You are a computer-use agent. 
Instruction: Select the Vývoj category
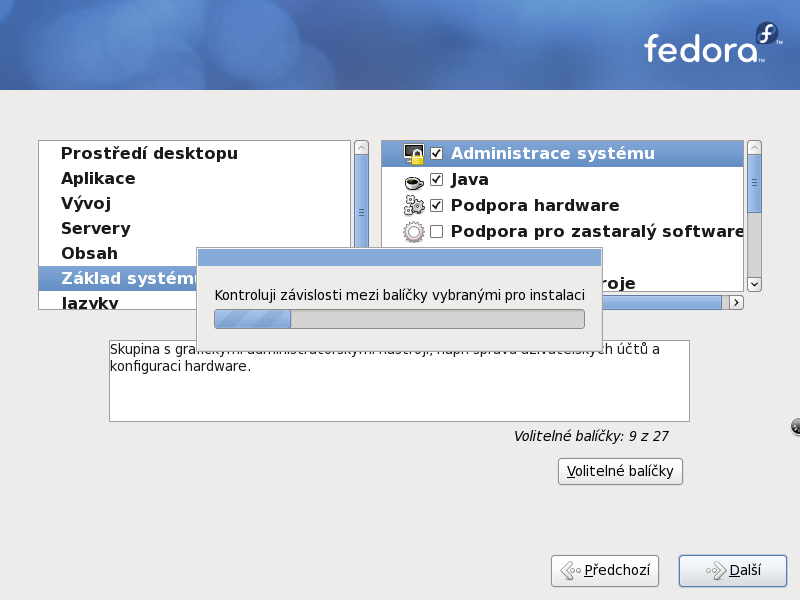[194, 203]
